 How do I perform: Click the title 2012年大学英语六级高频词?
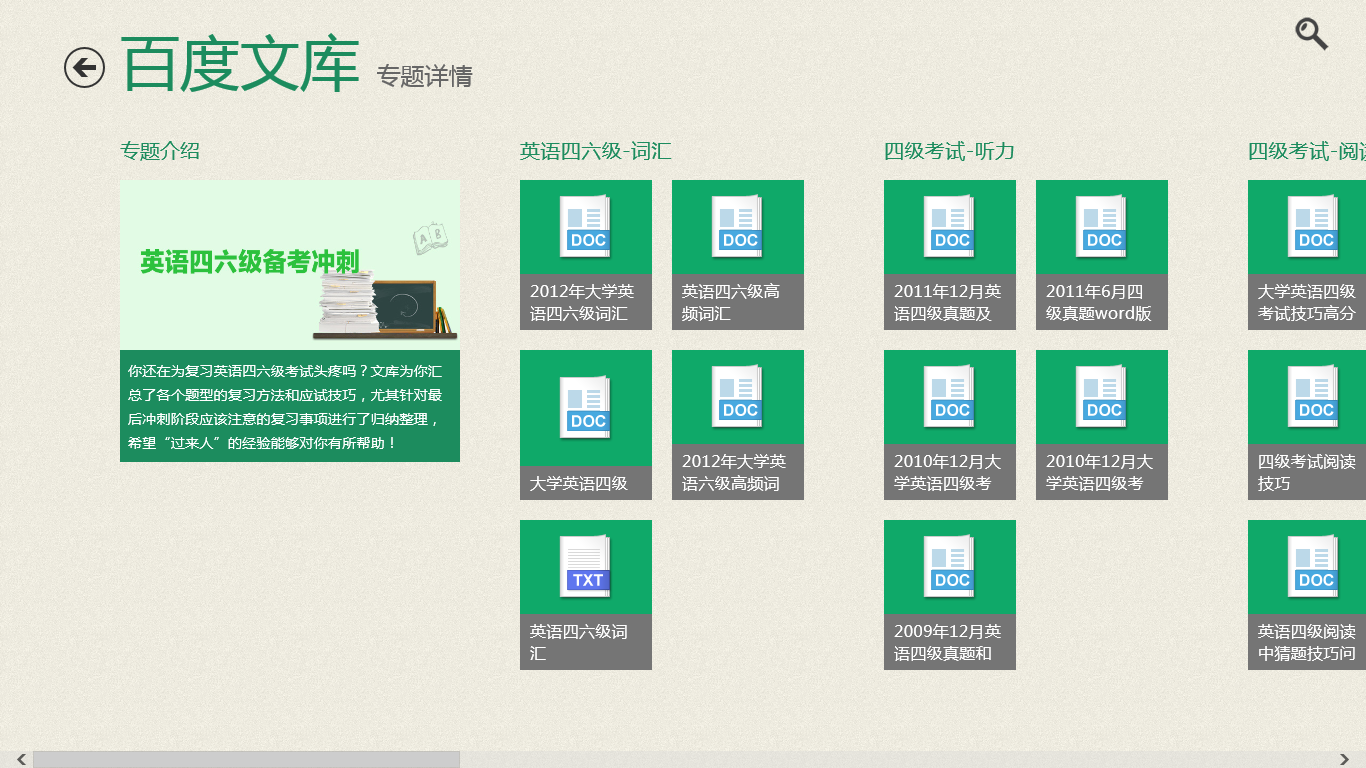pos(734,472)
